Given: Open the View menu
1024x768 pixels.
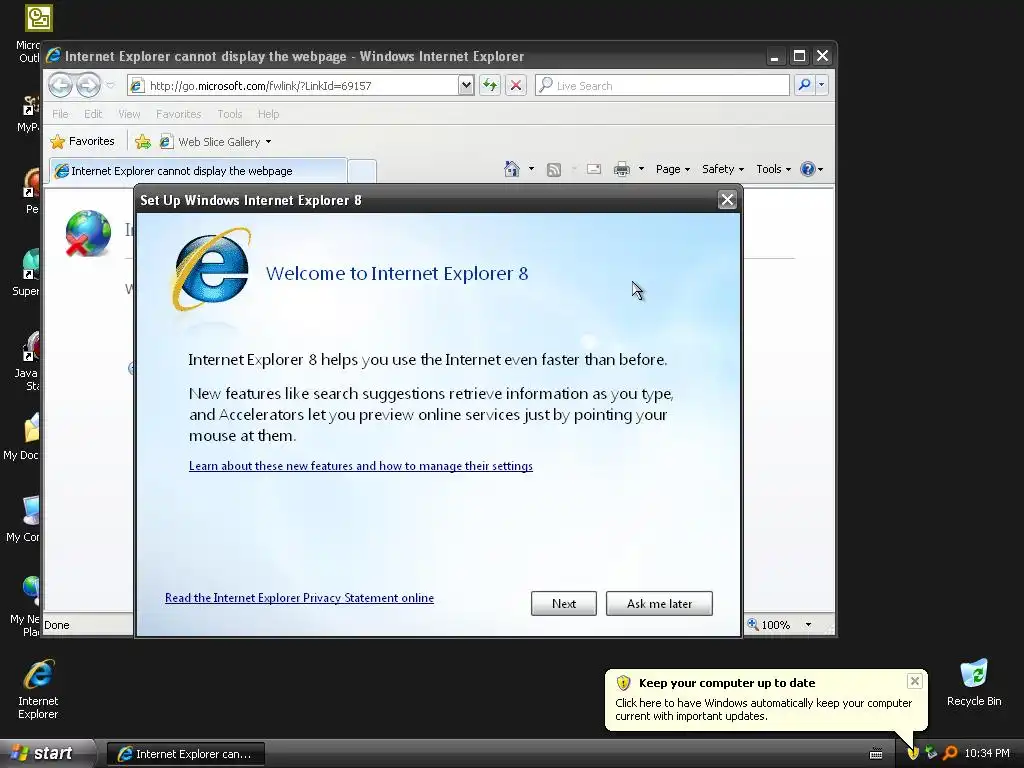Looking at the screenshot, I should (129, 114).
